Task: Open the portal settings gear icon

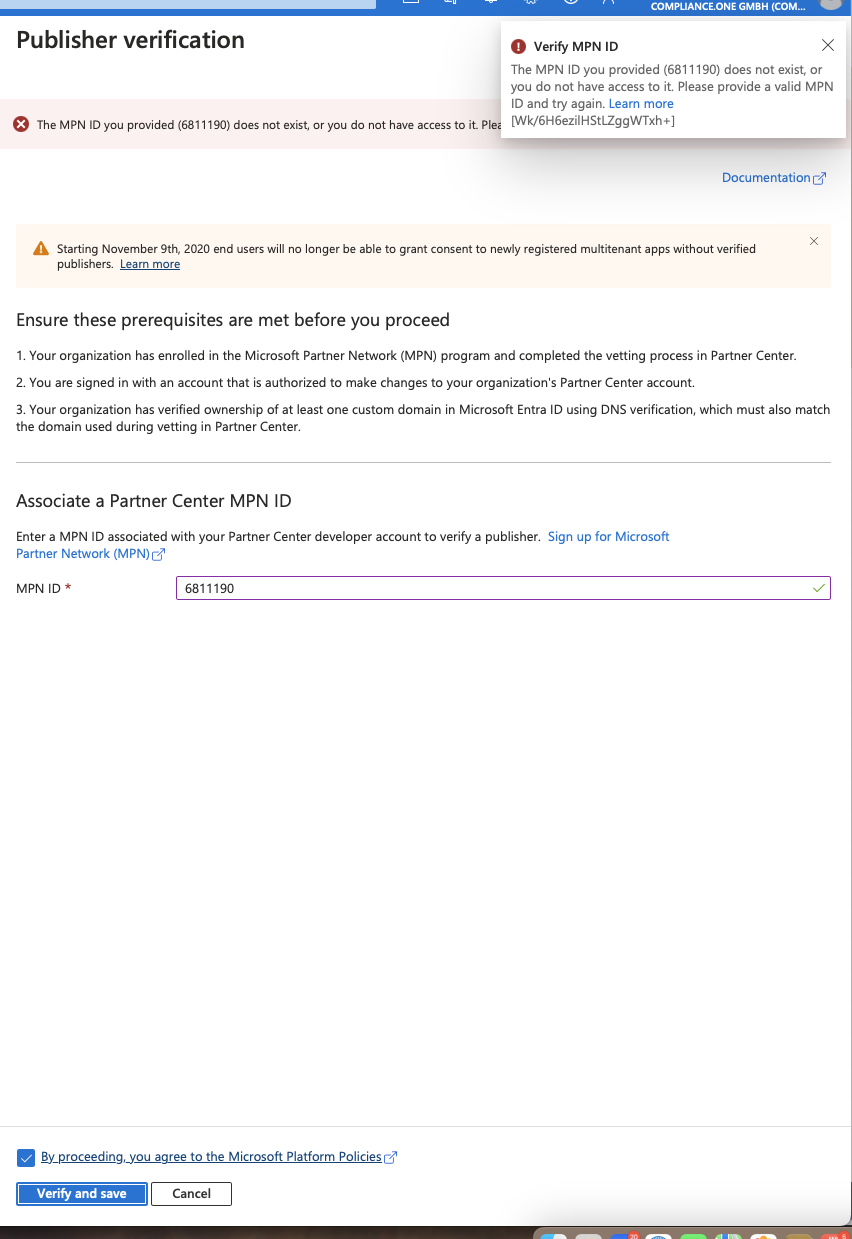Action: [x=530, y=4]
